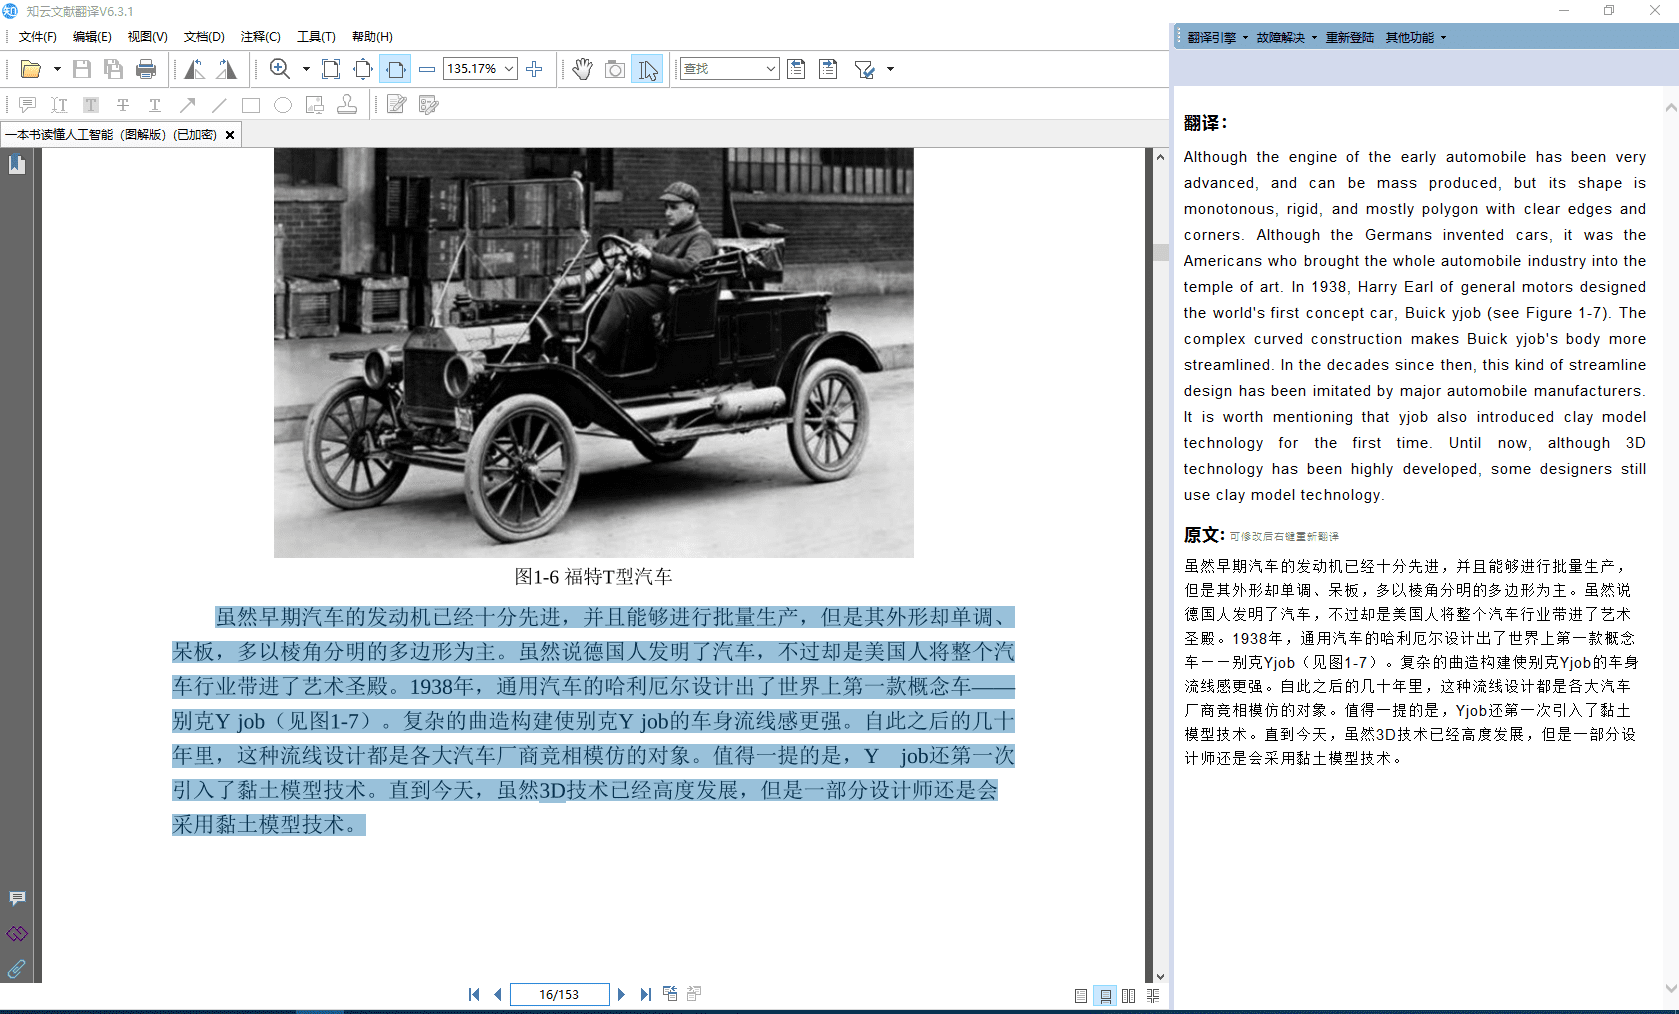
Task: Open the 工具(T) menu
Action: point(316,37)
